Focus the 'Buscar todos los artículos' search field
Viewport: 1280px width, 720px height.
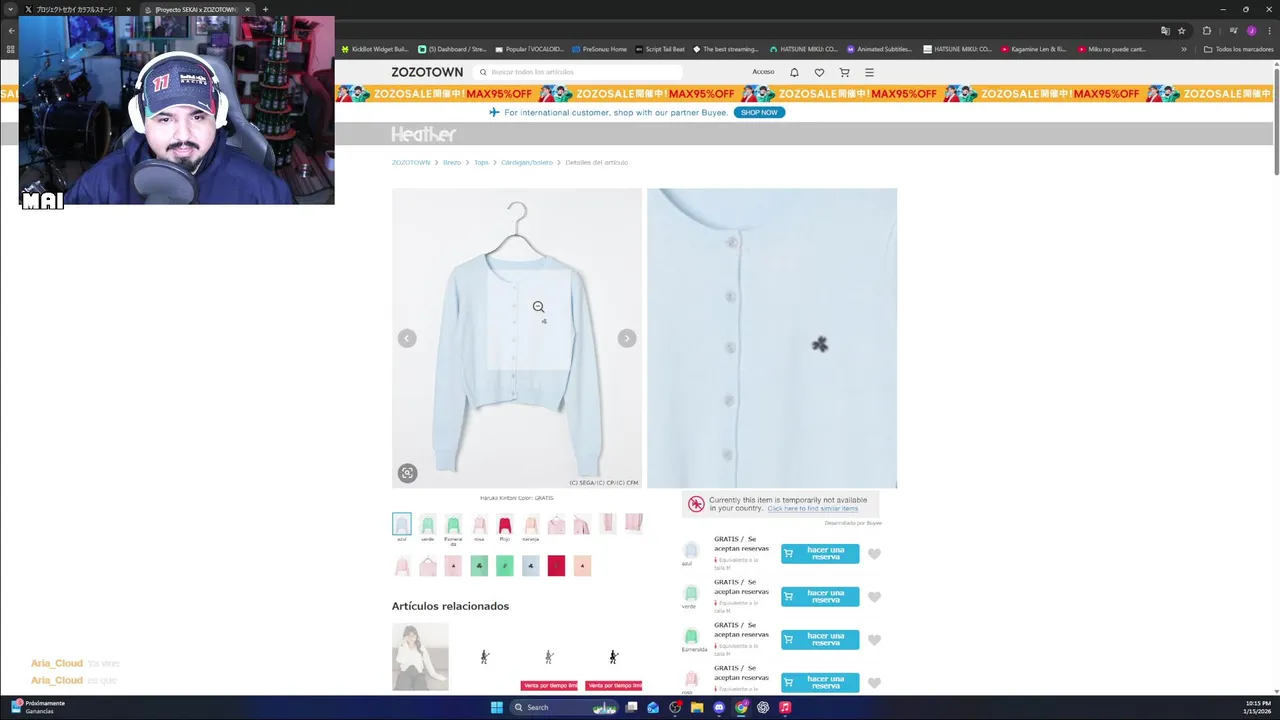580,72
